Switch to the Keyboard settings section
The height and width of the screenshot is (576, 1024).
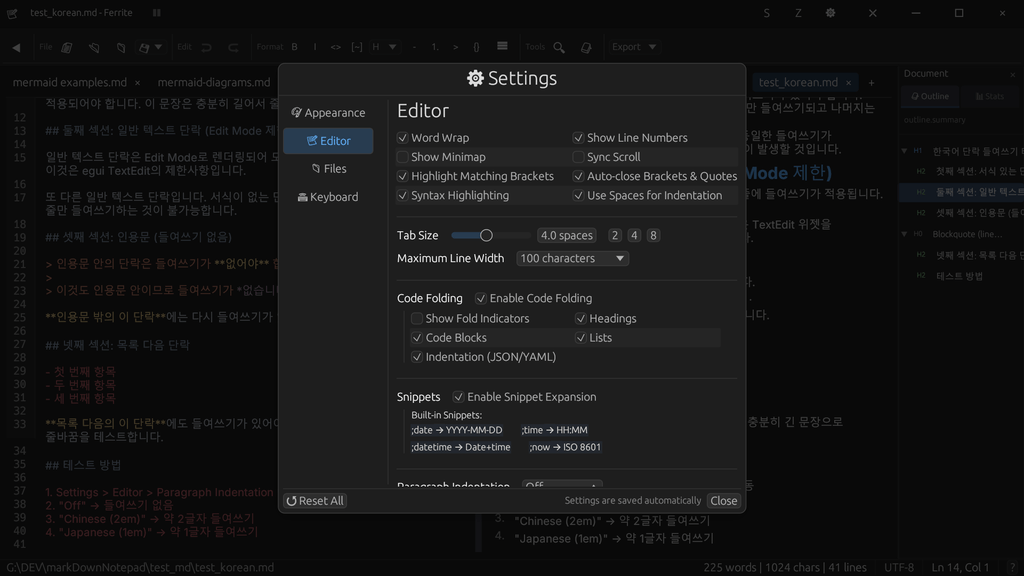pos(328,197)
